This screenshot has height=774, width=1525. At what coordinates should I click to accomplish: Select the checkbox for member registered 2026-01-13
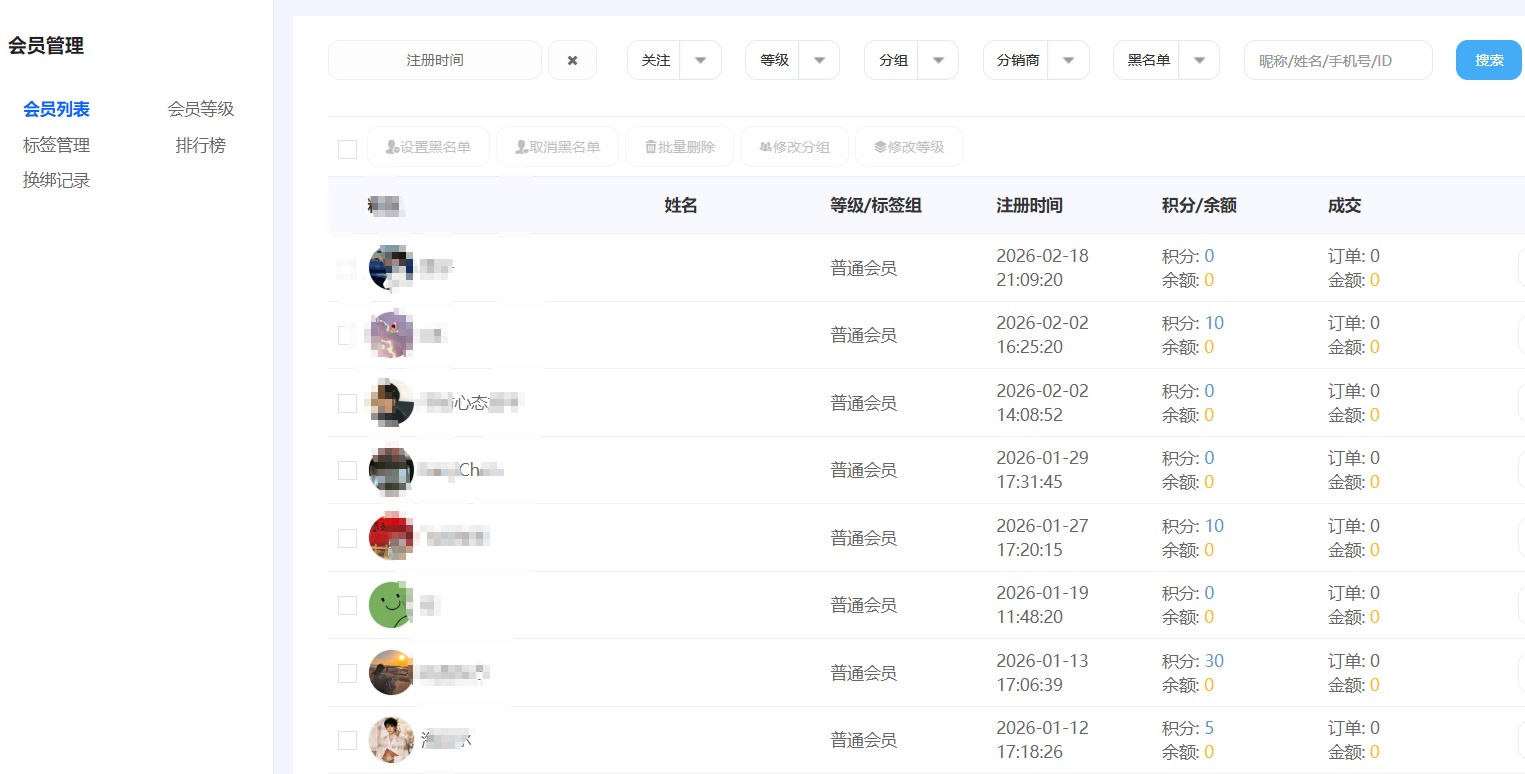(347, 673)
